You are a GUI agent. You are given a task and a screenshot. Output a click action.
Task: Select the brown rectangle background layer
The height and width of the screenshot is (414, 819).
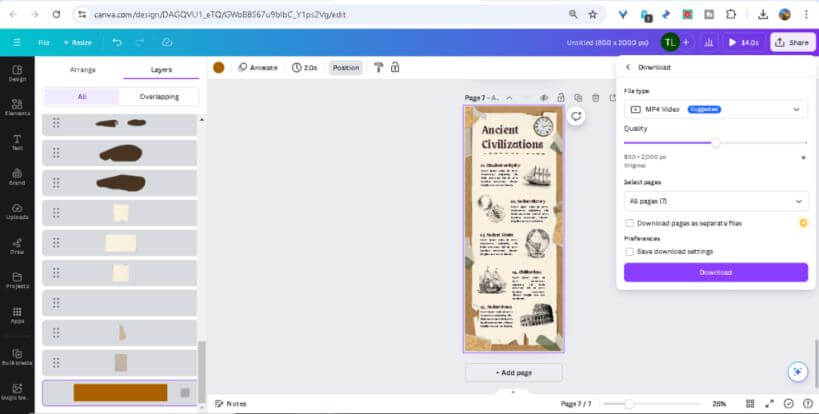click(120, 393)
